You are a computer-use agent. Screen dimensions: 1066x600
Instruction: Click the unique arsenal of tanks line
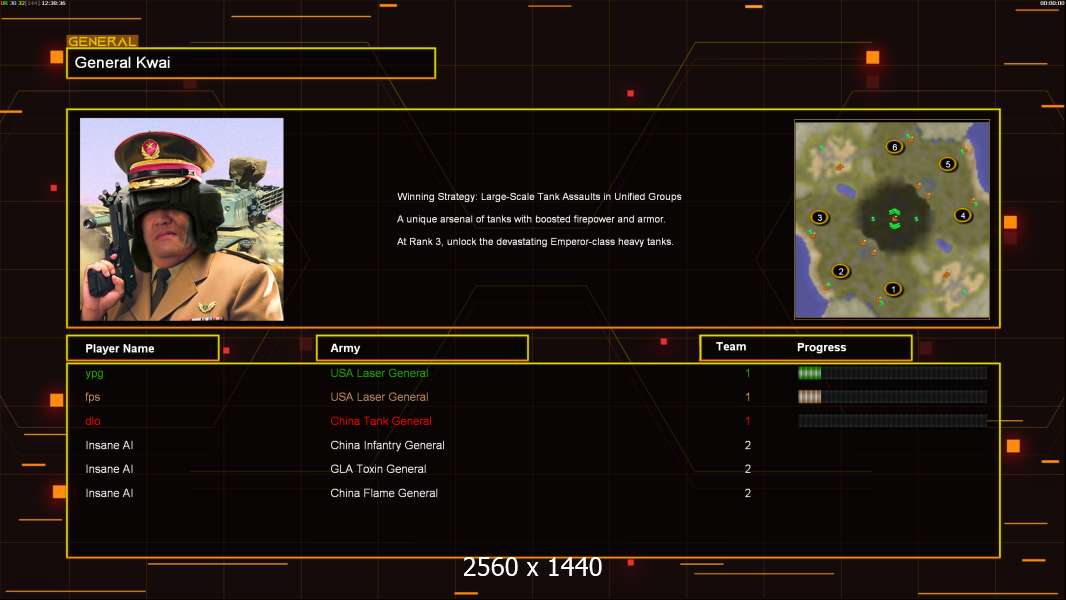[x=531, y=219]
